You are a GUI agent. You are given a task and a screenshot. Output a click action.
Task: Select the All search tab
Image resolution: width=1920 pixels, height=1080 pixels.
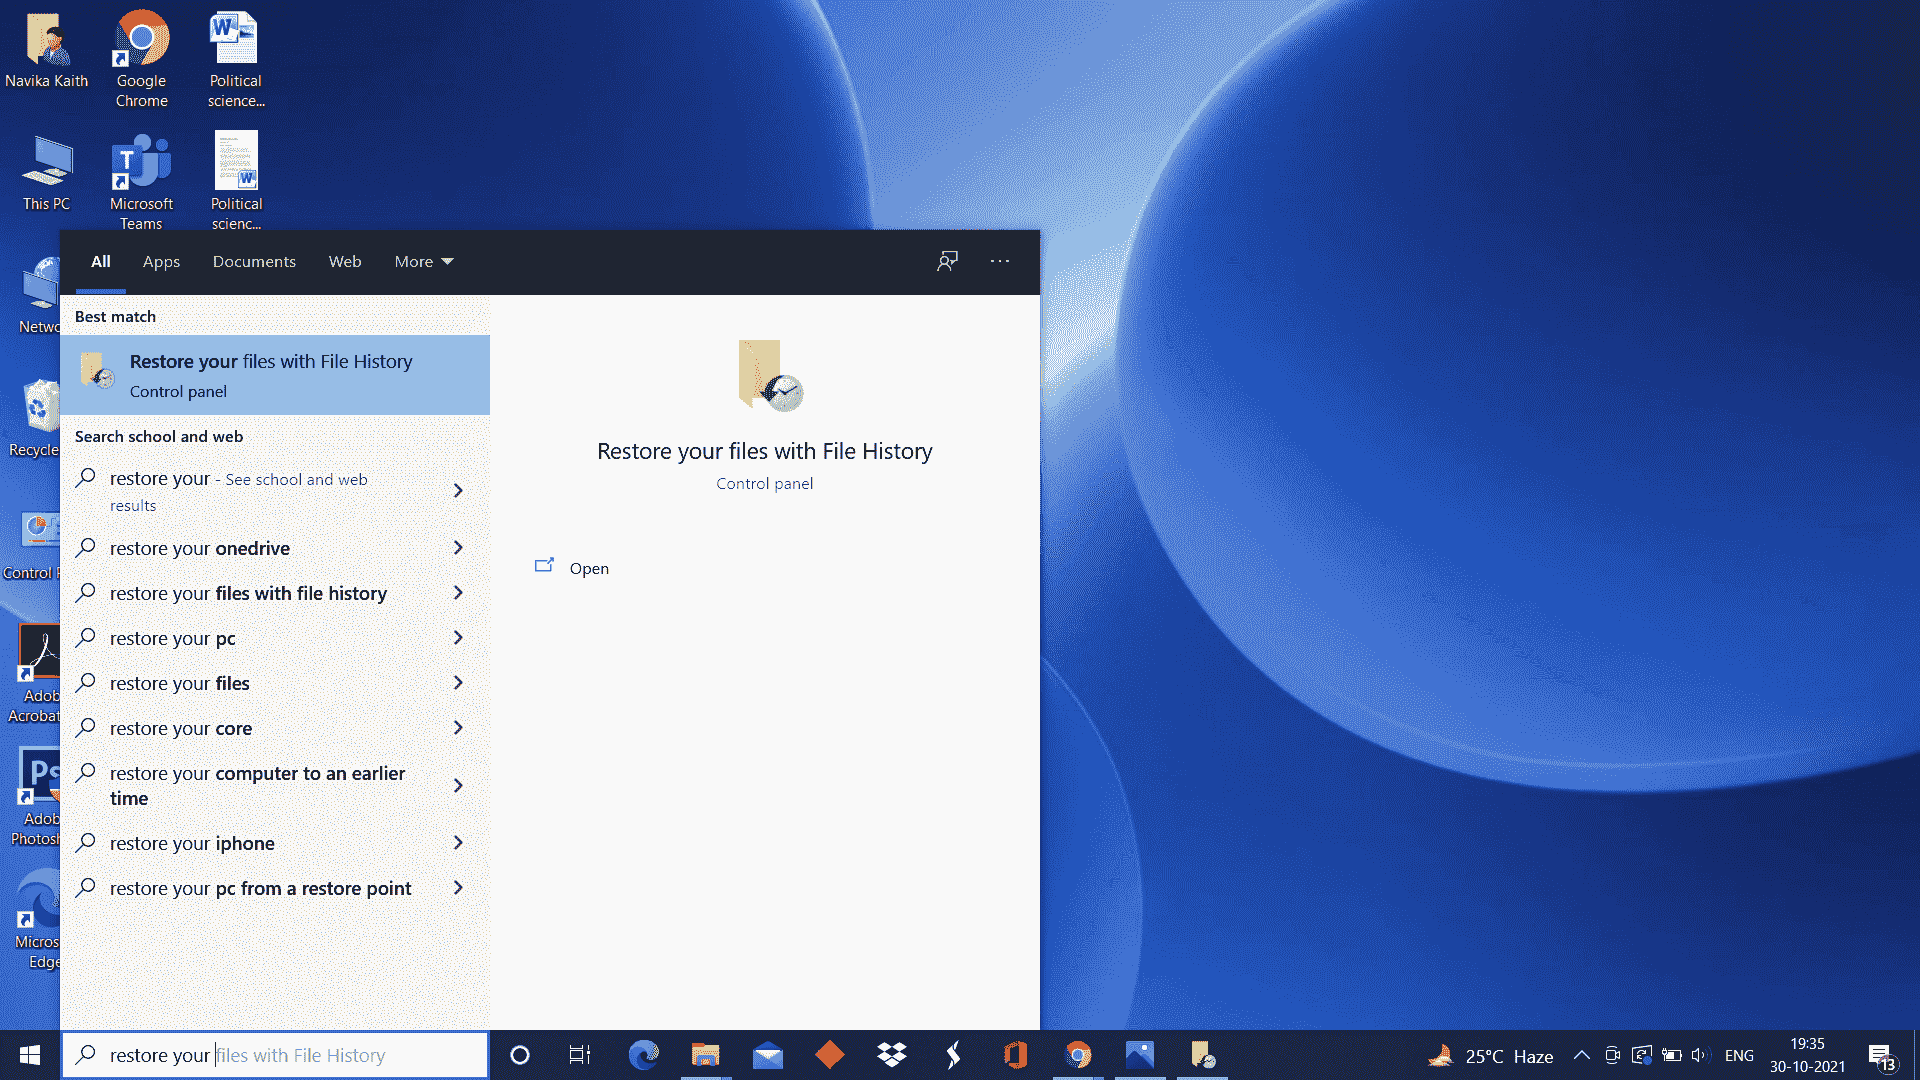click(102, 261)
